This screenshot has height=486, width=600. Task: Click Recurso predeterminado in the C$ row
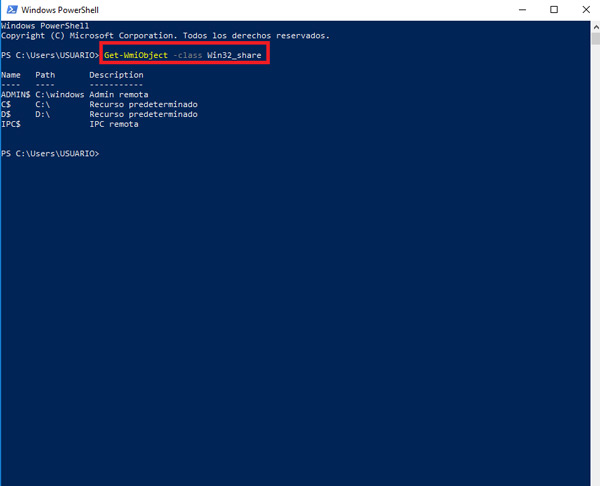pos(143,104)
